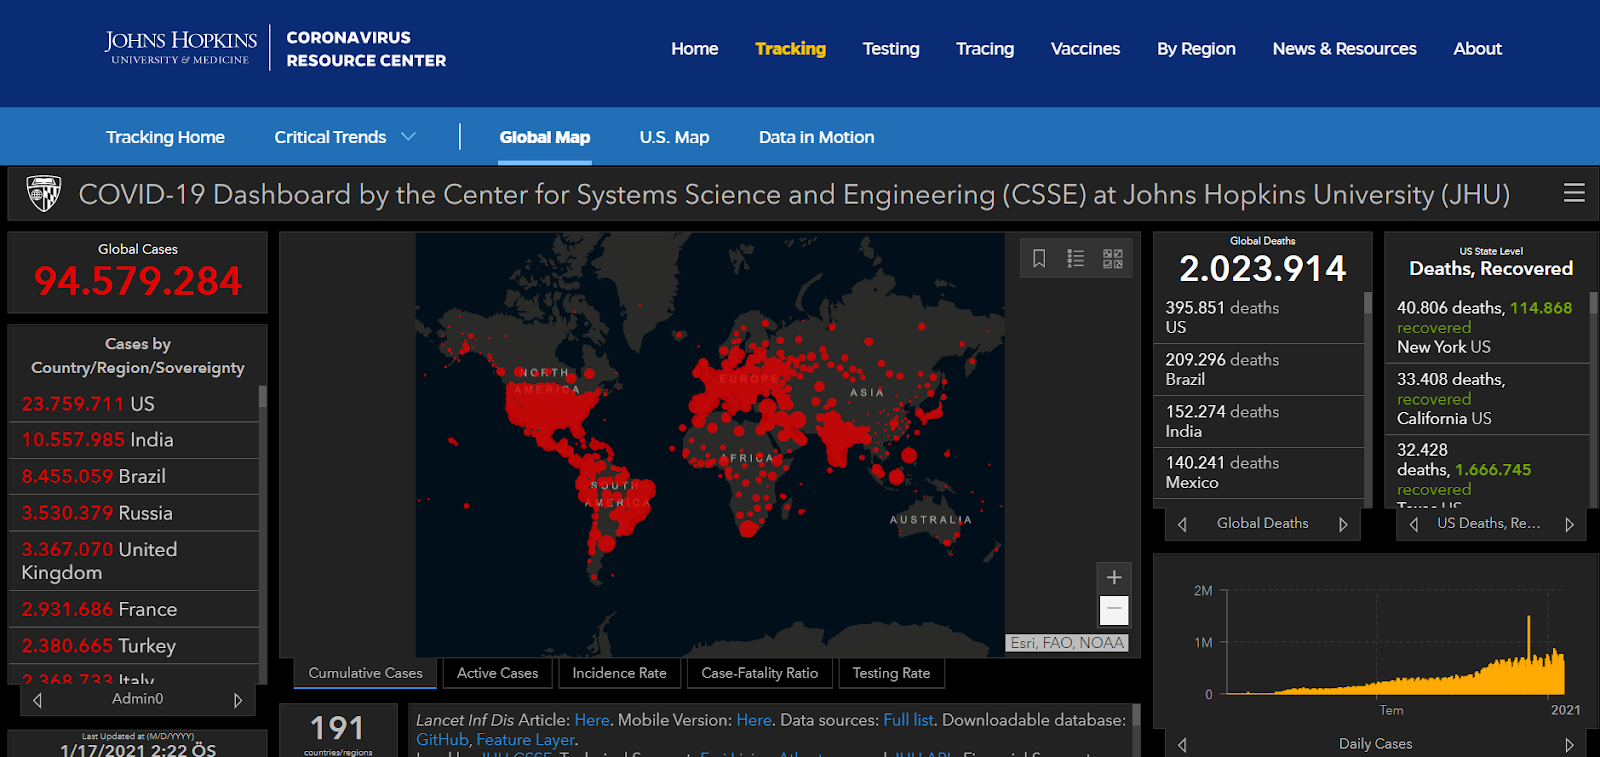Click the Coronavirus Resource Center title

click(366, 48)
